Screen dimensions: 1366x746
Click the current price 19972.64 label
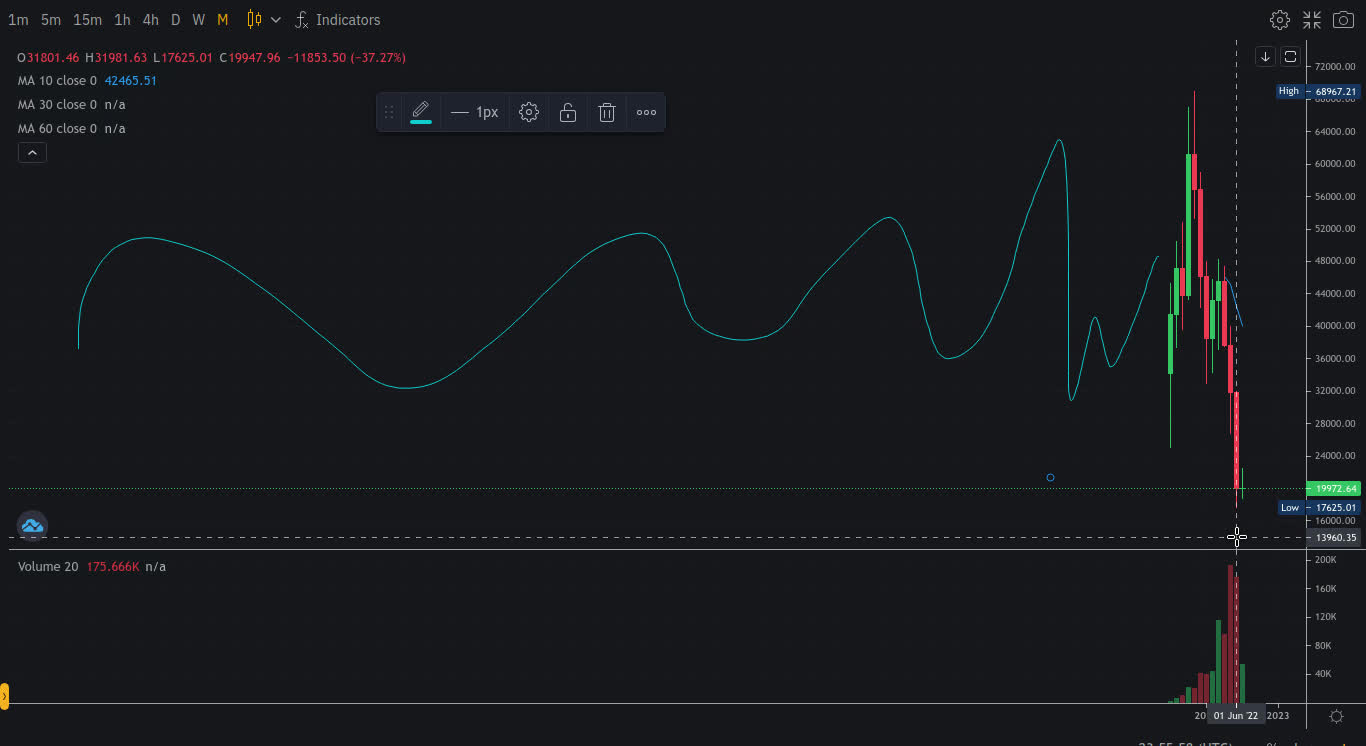pos(1333,489)
